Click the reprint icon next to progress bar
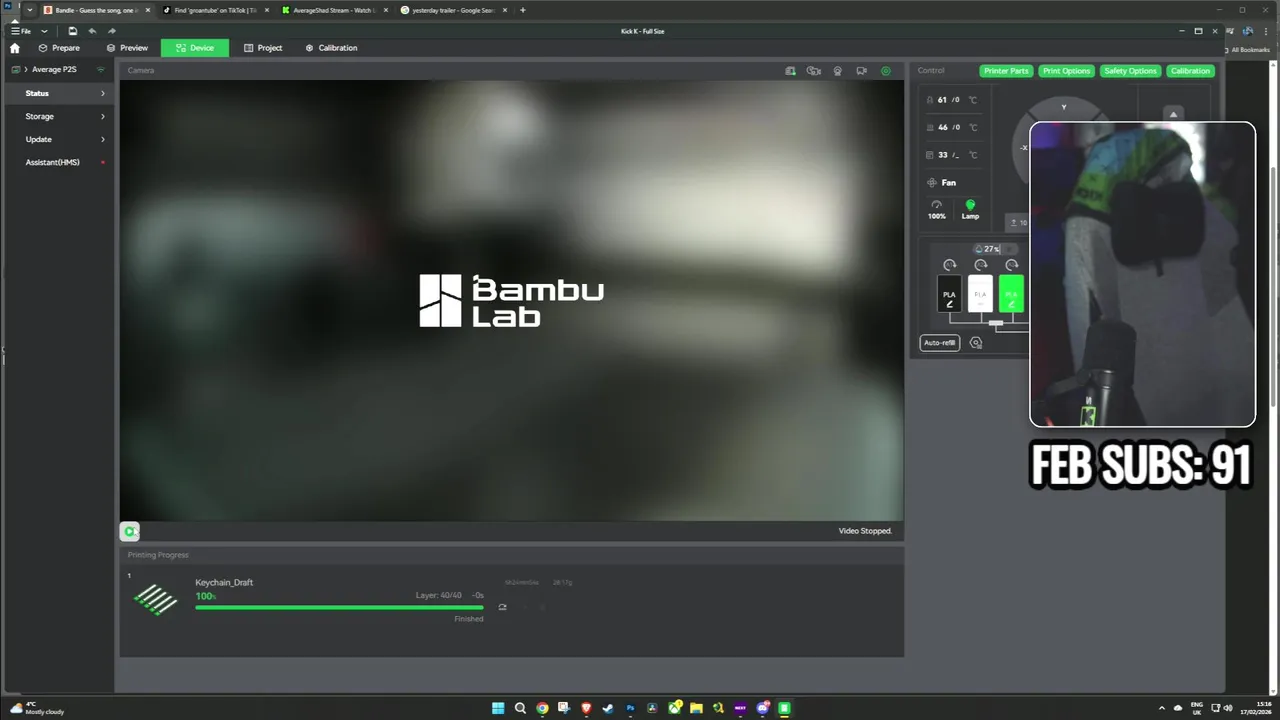This screenshot has width=1280, height=720. 502,607
